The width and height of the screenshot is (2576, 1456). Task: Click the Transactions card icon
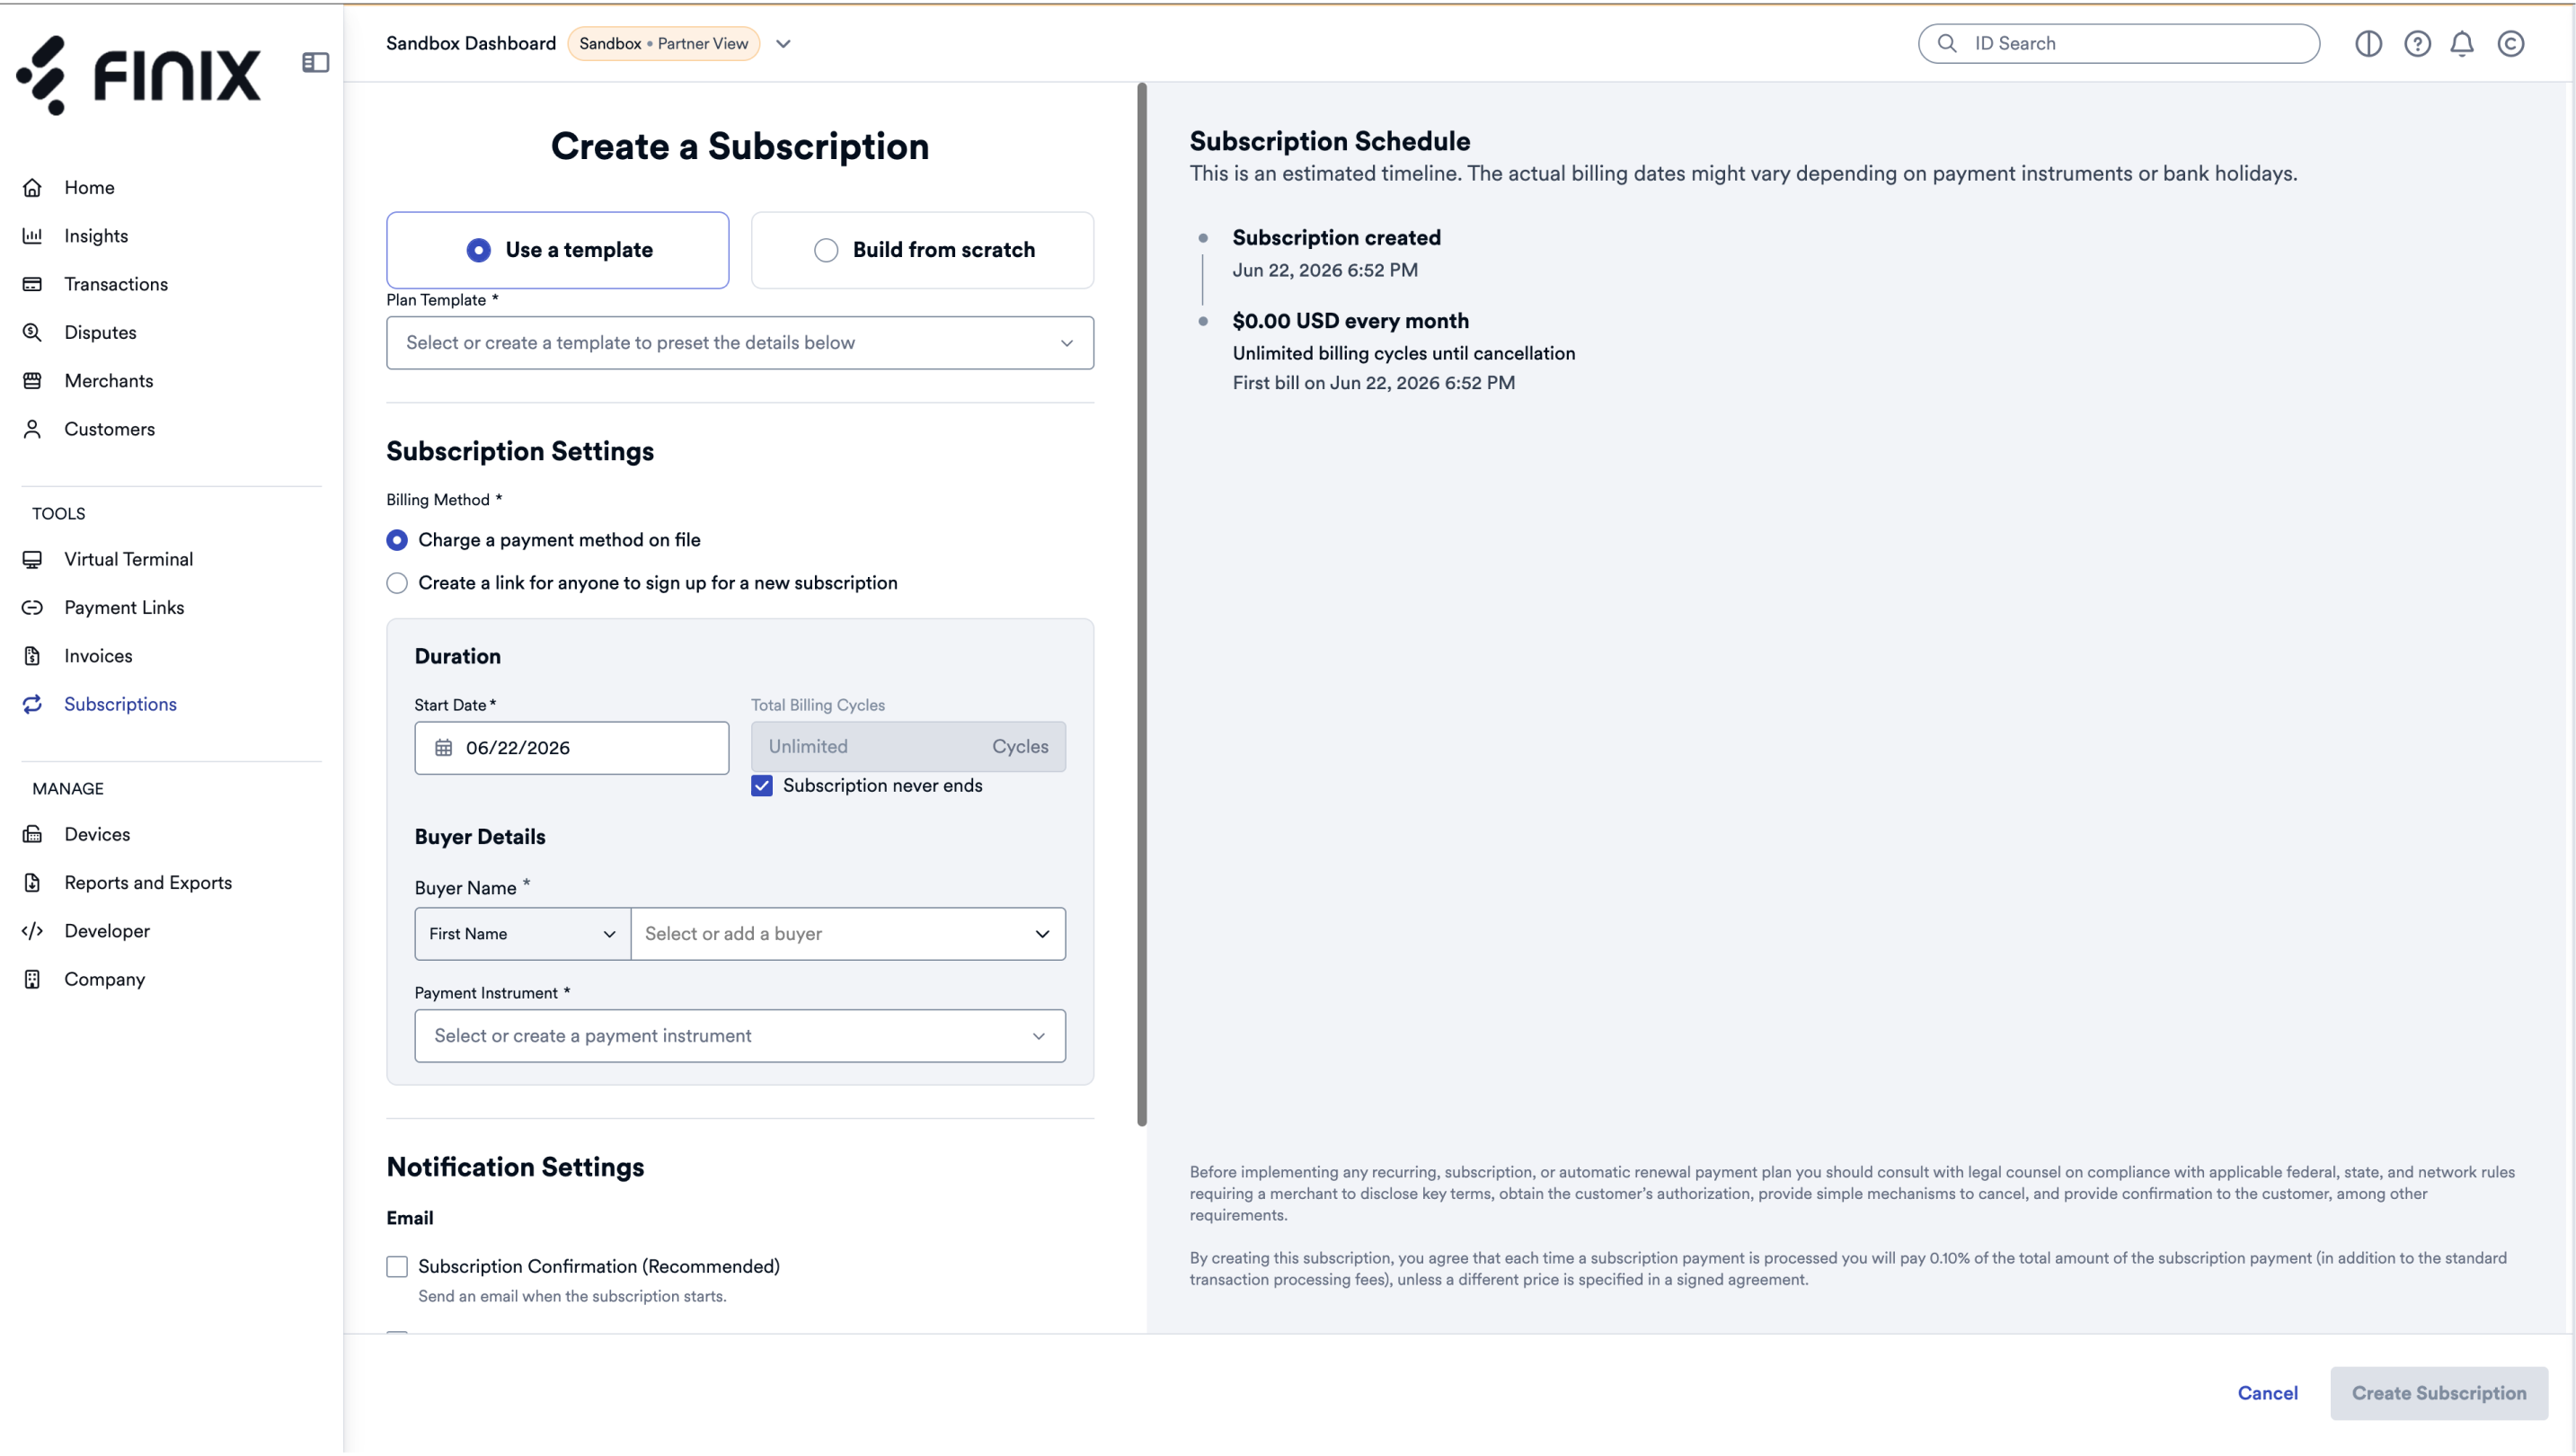32,284
